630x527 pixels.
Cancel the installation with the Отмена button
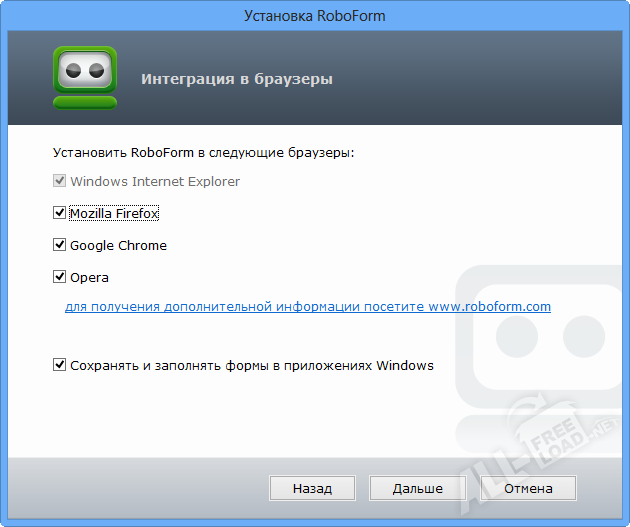point(528,488)
